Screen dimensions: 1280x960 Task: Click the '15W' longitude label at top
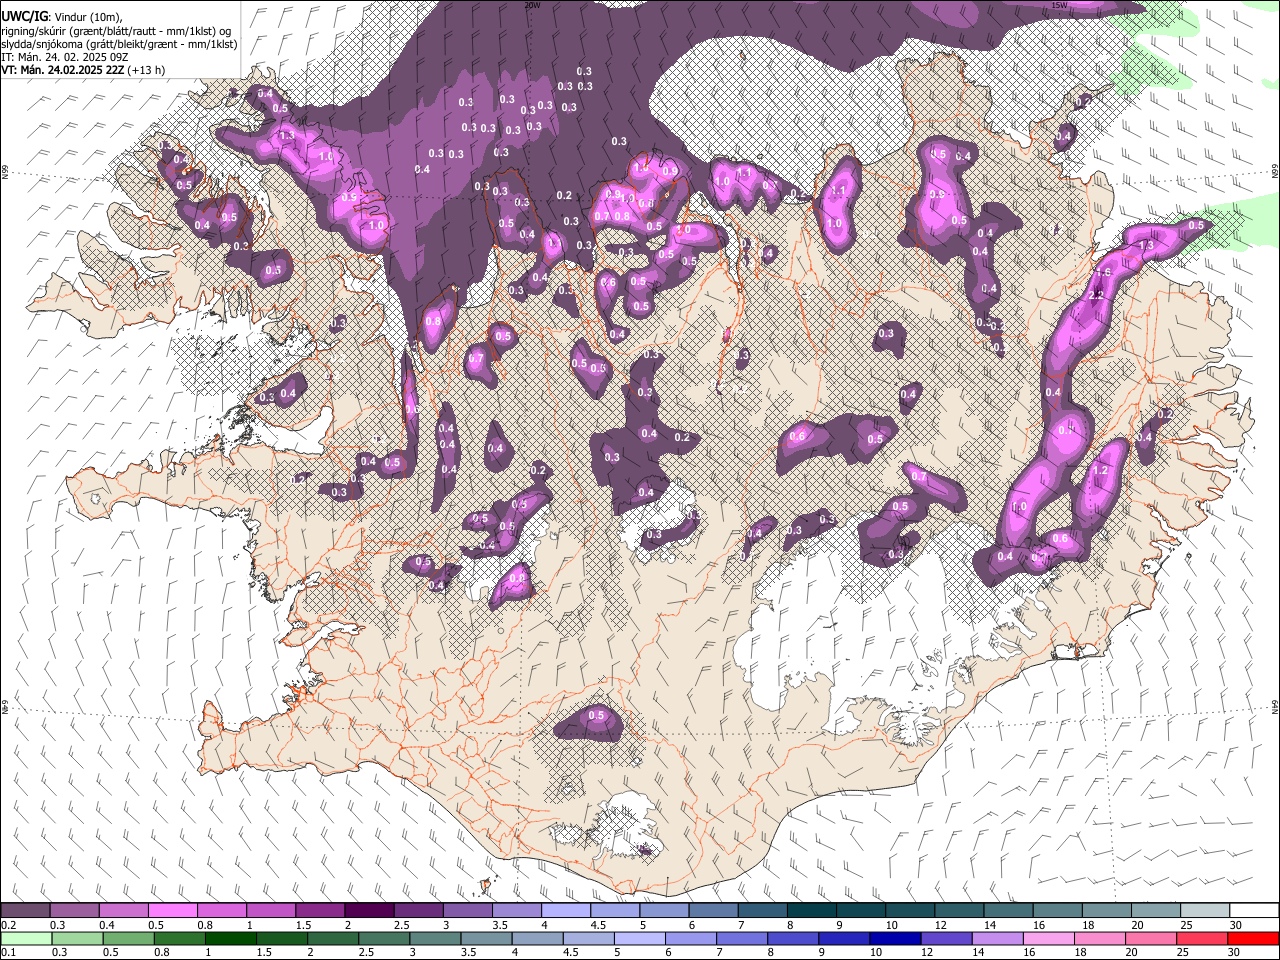point(1059,5)
